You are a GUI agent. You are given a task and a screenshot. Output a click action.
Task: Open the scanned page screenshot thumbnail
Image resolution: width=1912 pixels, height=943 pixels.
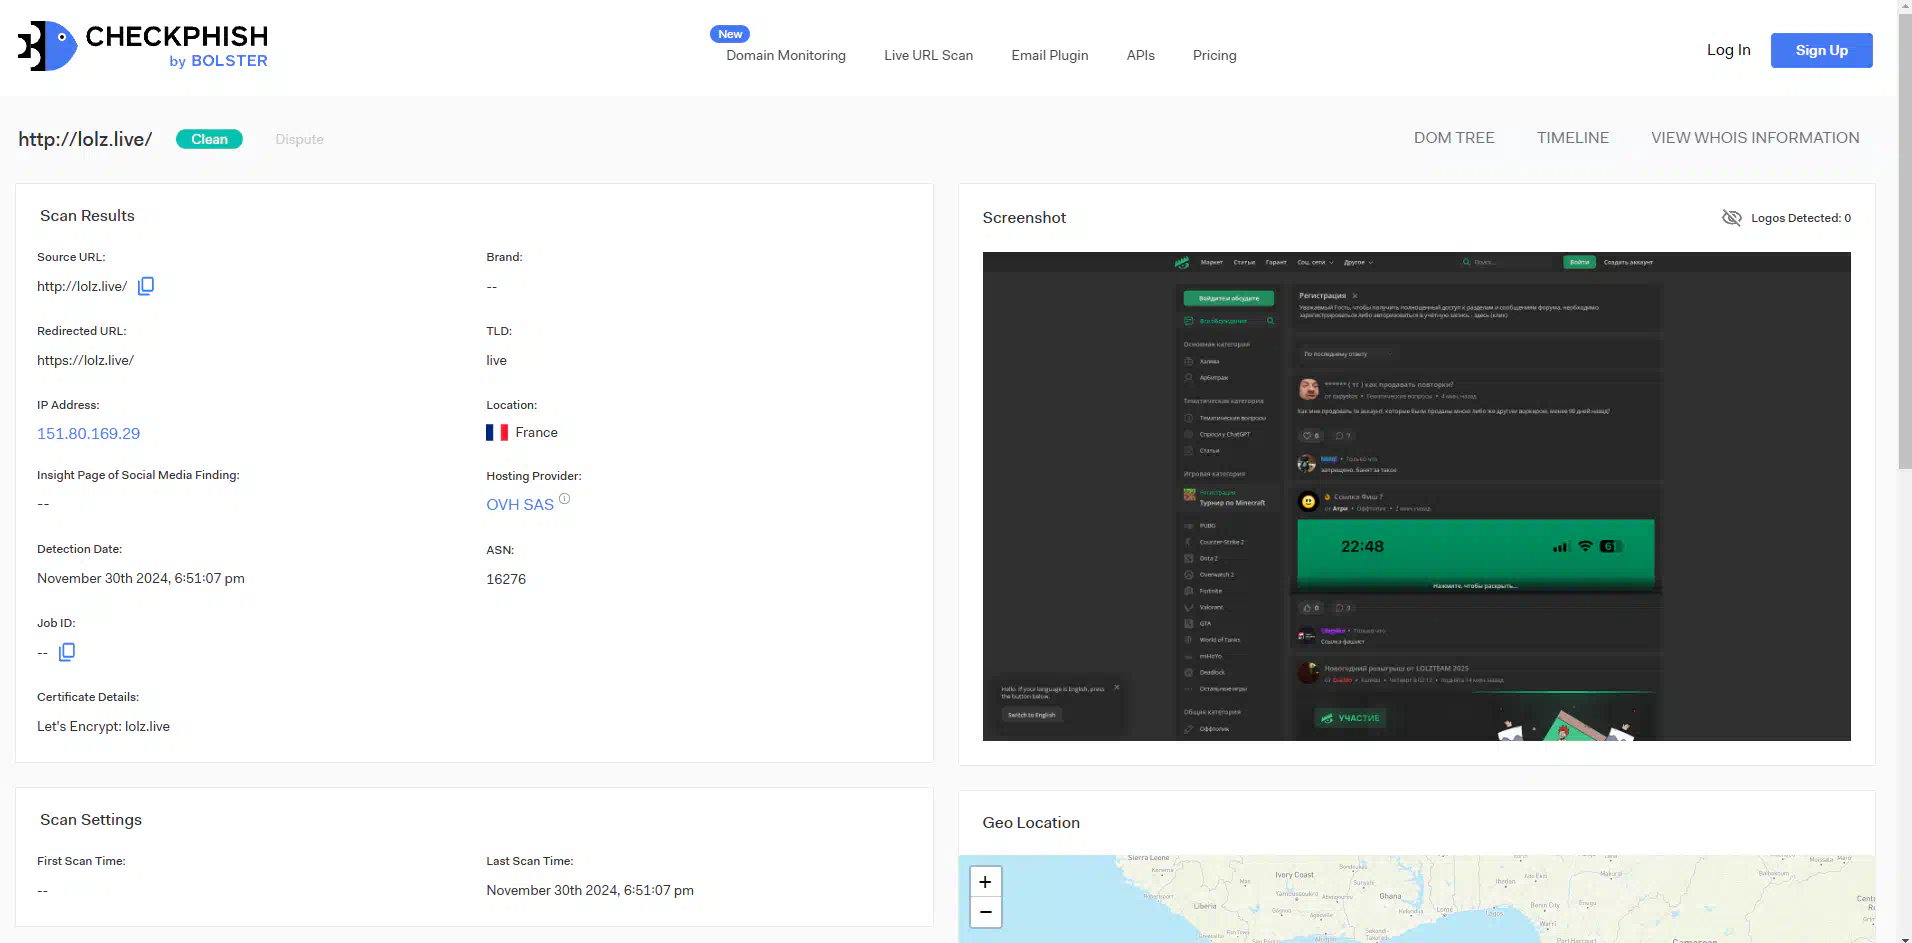point(1416,496)
